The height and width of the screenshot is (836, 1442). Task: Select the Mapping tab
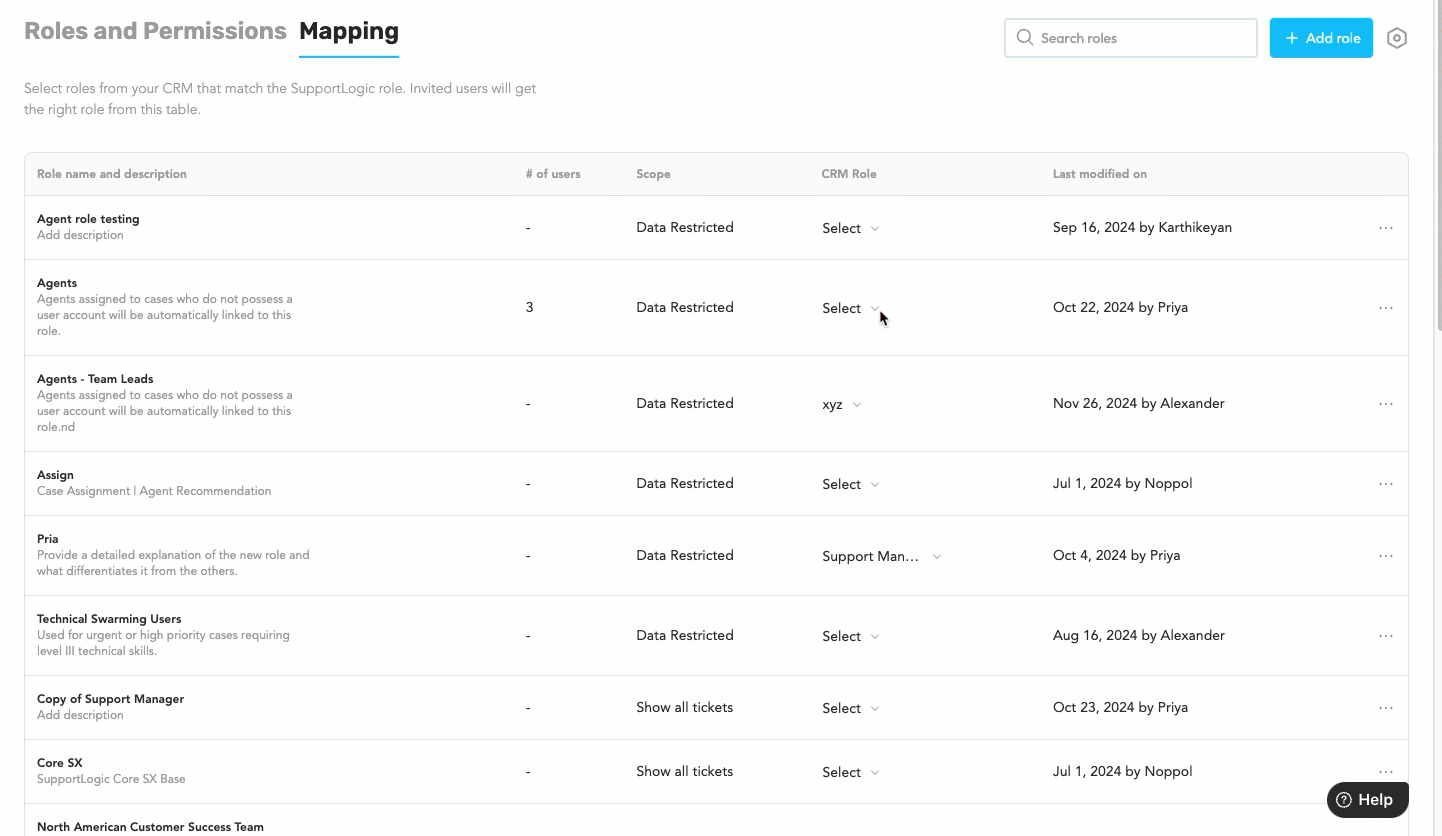click(x=349, y=32)
